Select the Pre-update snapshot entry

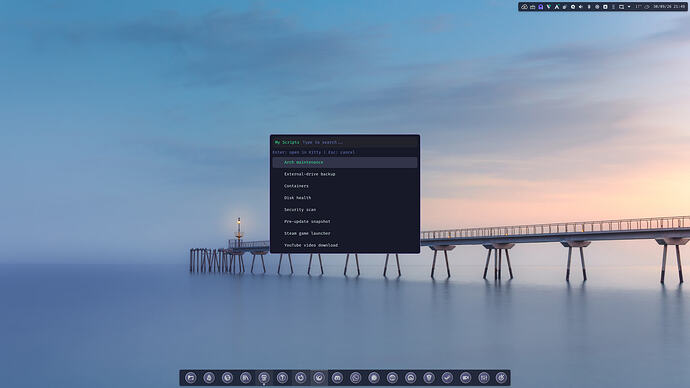[345, 222]
